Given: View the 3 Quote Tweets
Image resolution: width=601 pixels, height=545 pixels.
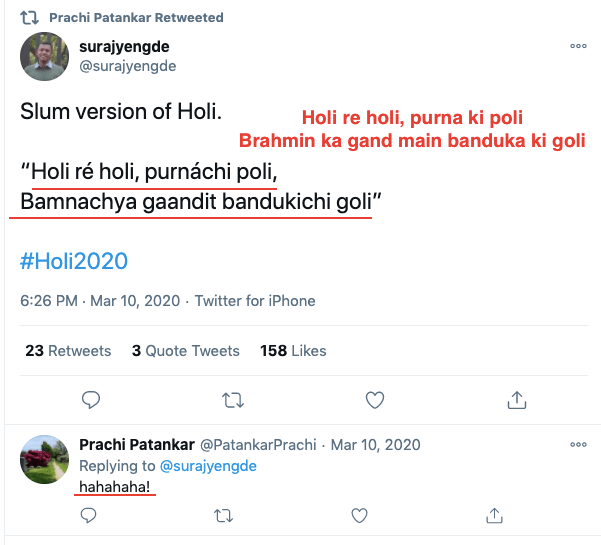Looking at the screenshot, I should point(185,351).
